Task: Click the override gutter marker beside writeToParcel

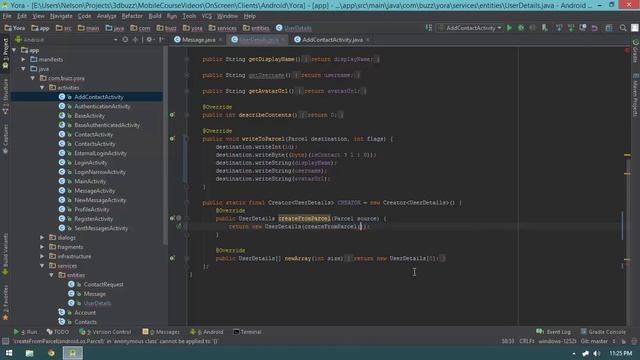Action: click(x=172, y=139)
